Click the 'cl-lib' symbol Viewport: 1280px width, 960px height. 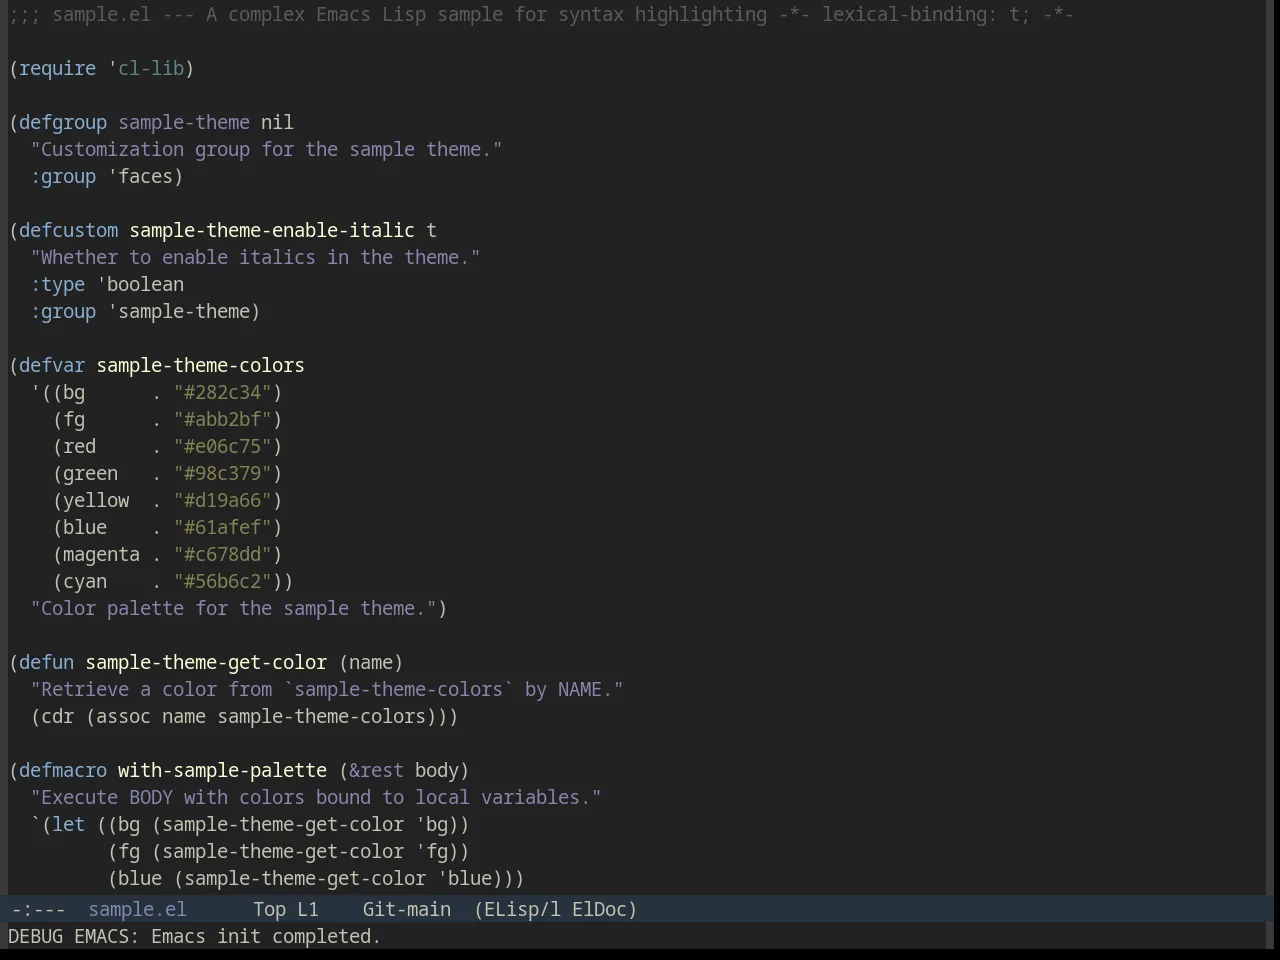tap(151, 68)
